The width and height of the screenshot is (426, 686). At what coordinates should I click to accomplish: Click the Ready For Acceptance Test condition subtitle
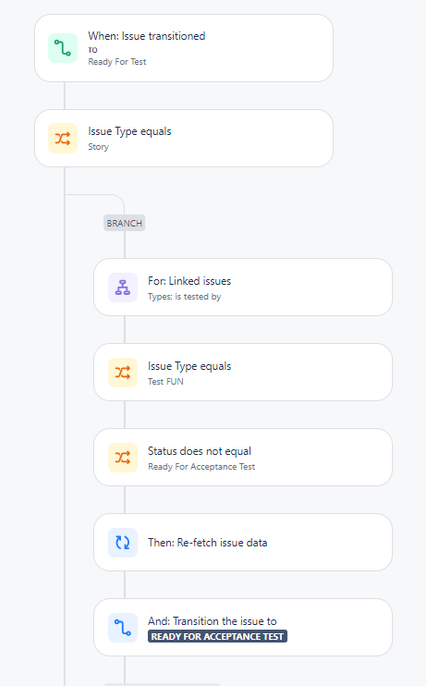click(x=201, y=467)
